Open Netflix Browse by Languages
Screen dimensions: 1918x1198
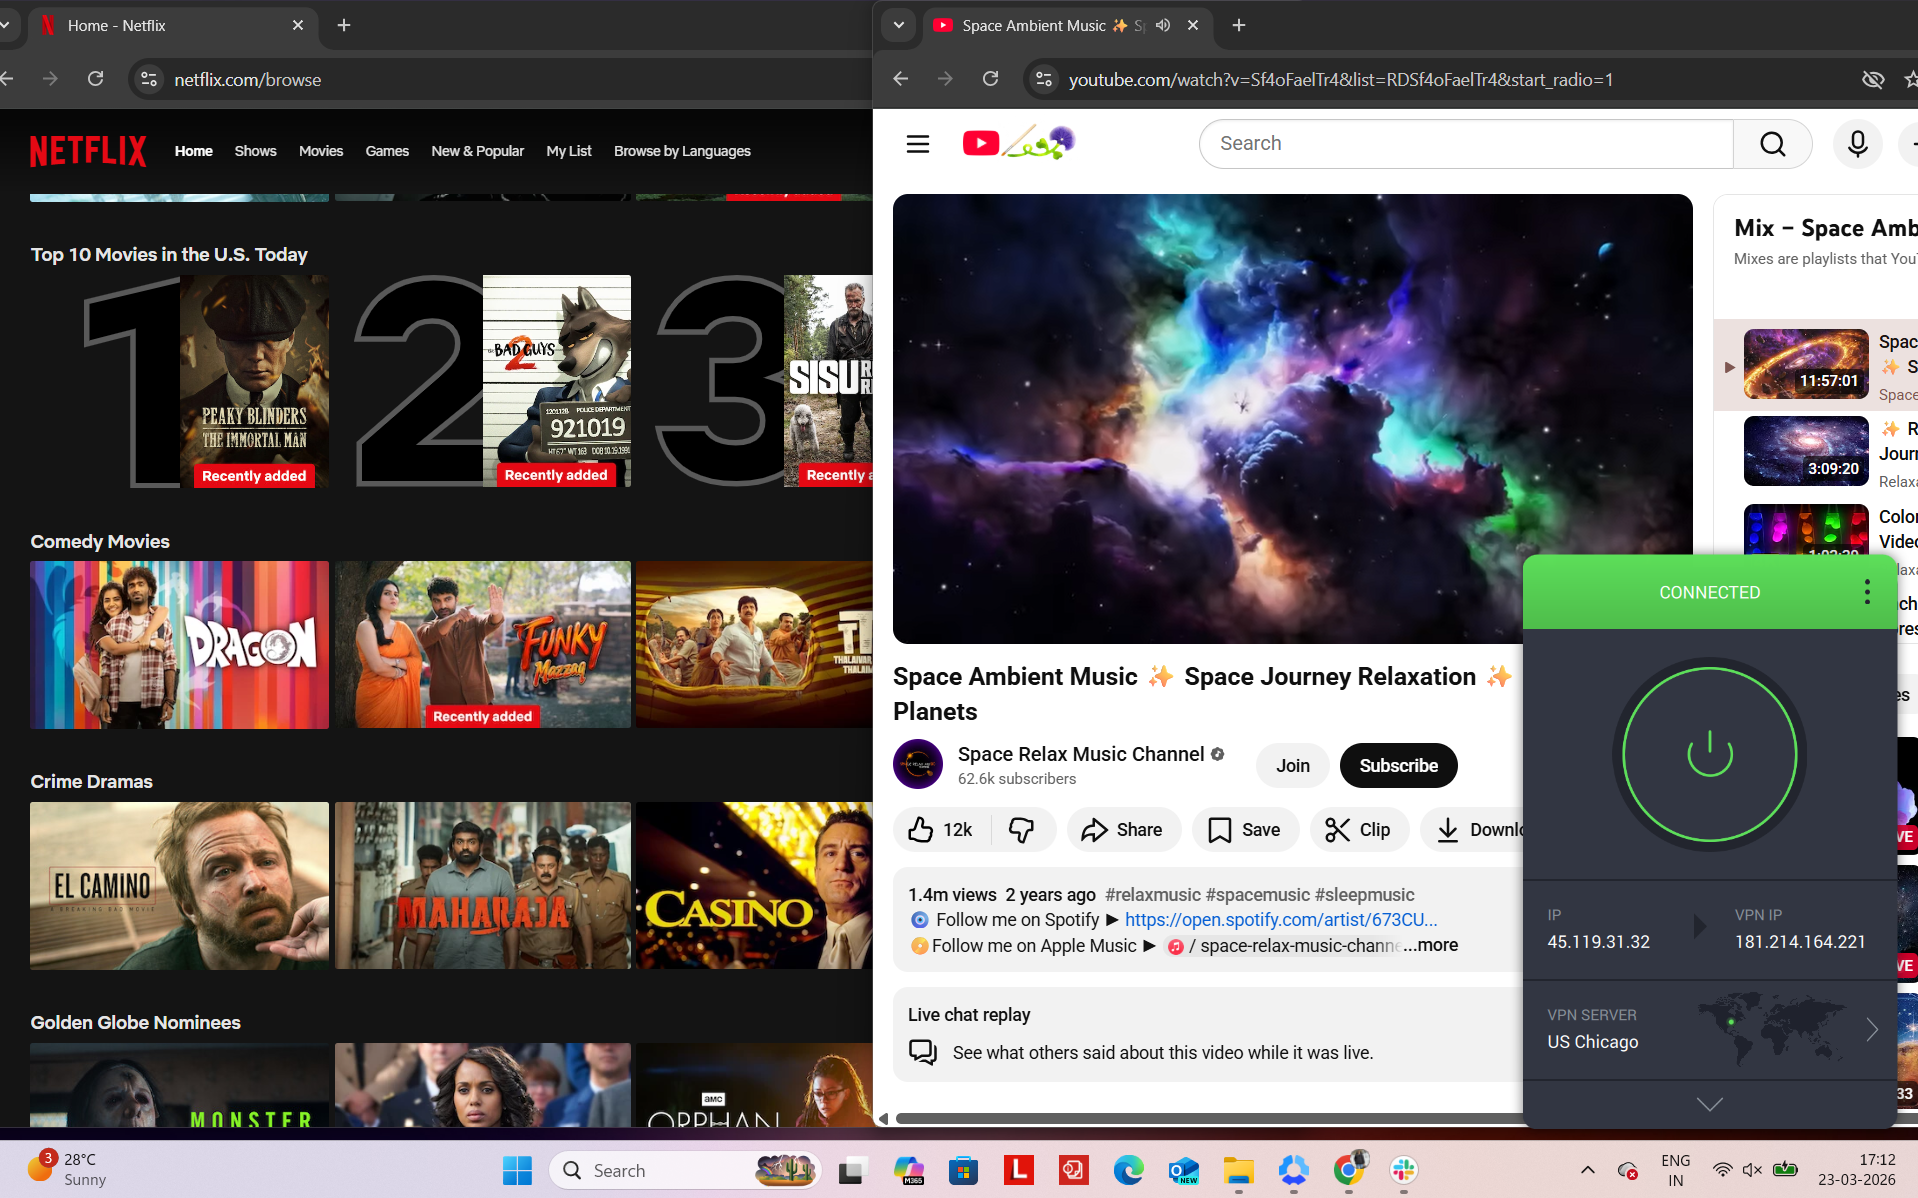[682, 151]
